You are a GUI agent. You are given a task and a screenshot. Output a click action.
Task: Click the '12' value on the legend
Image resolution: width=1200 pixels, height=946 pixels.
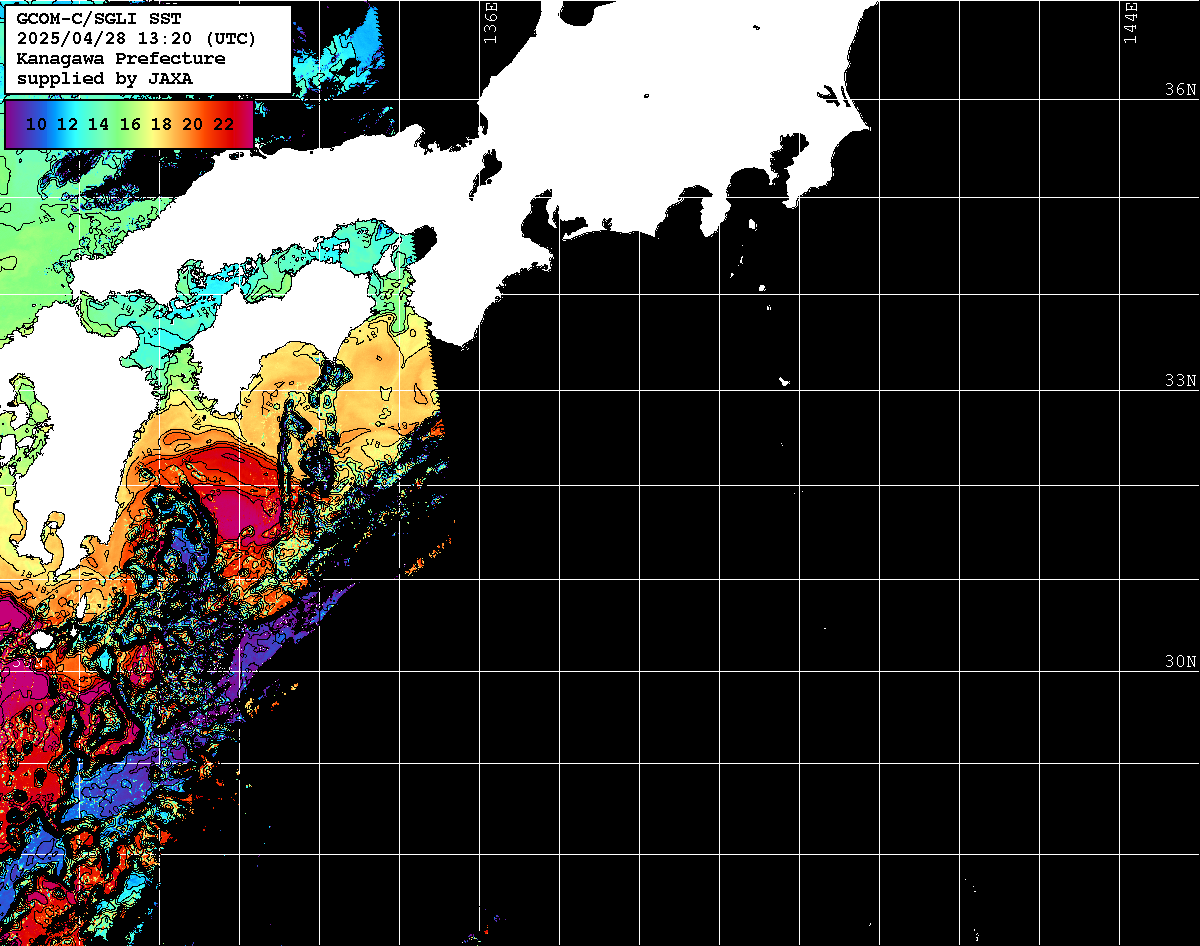(x=67, y=125)
